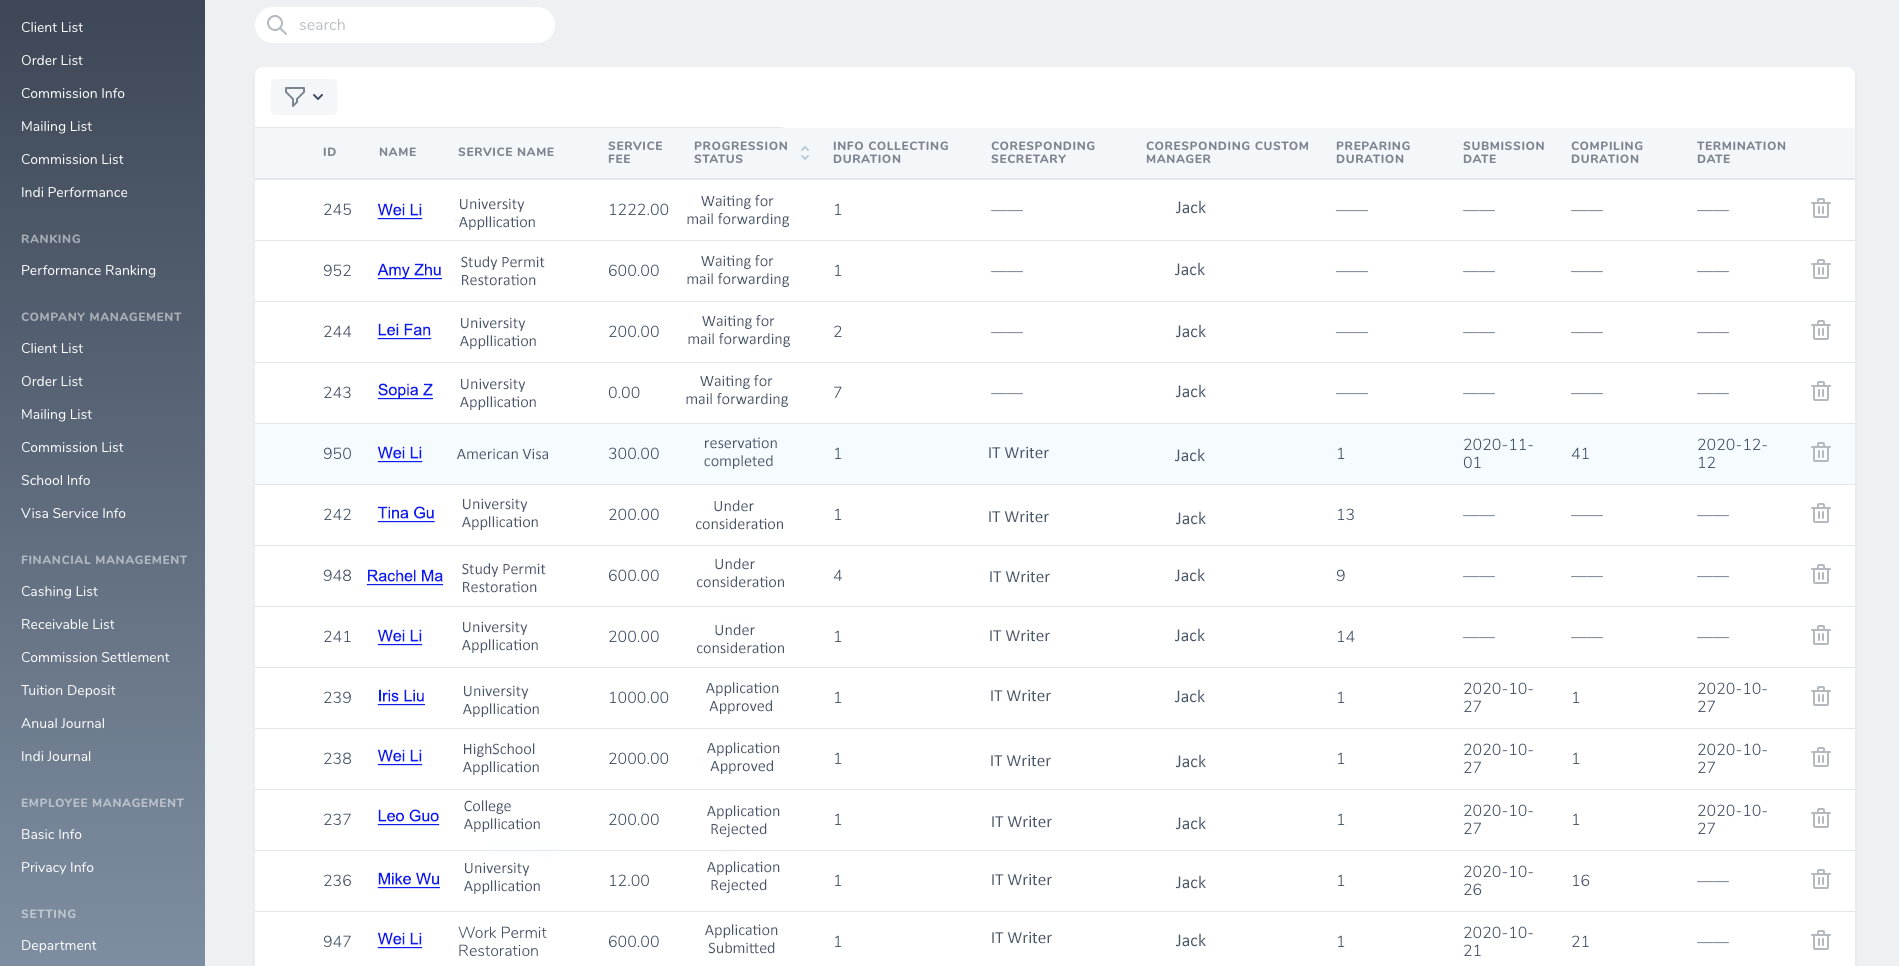Open Performance Ranking page

click(88, 270)
